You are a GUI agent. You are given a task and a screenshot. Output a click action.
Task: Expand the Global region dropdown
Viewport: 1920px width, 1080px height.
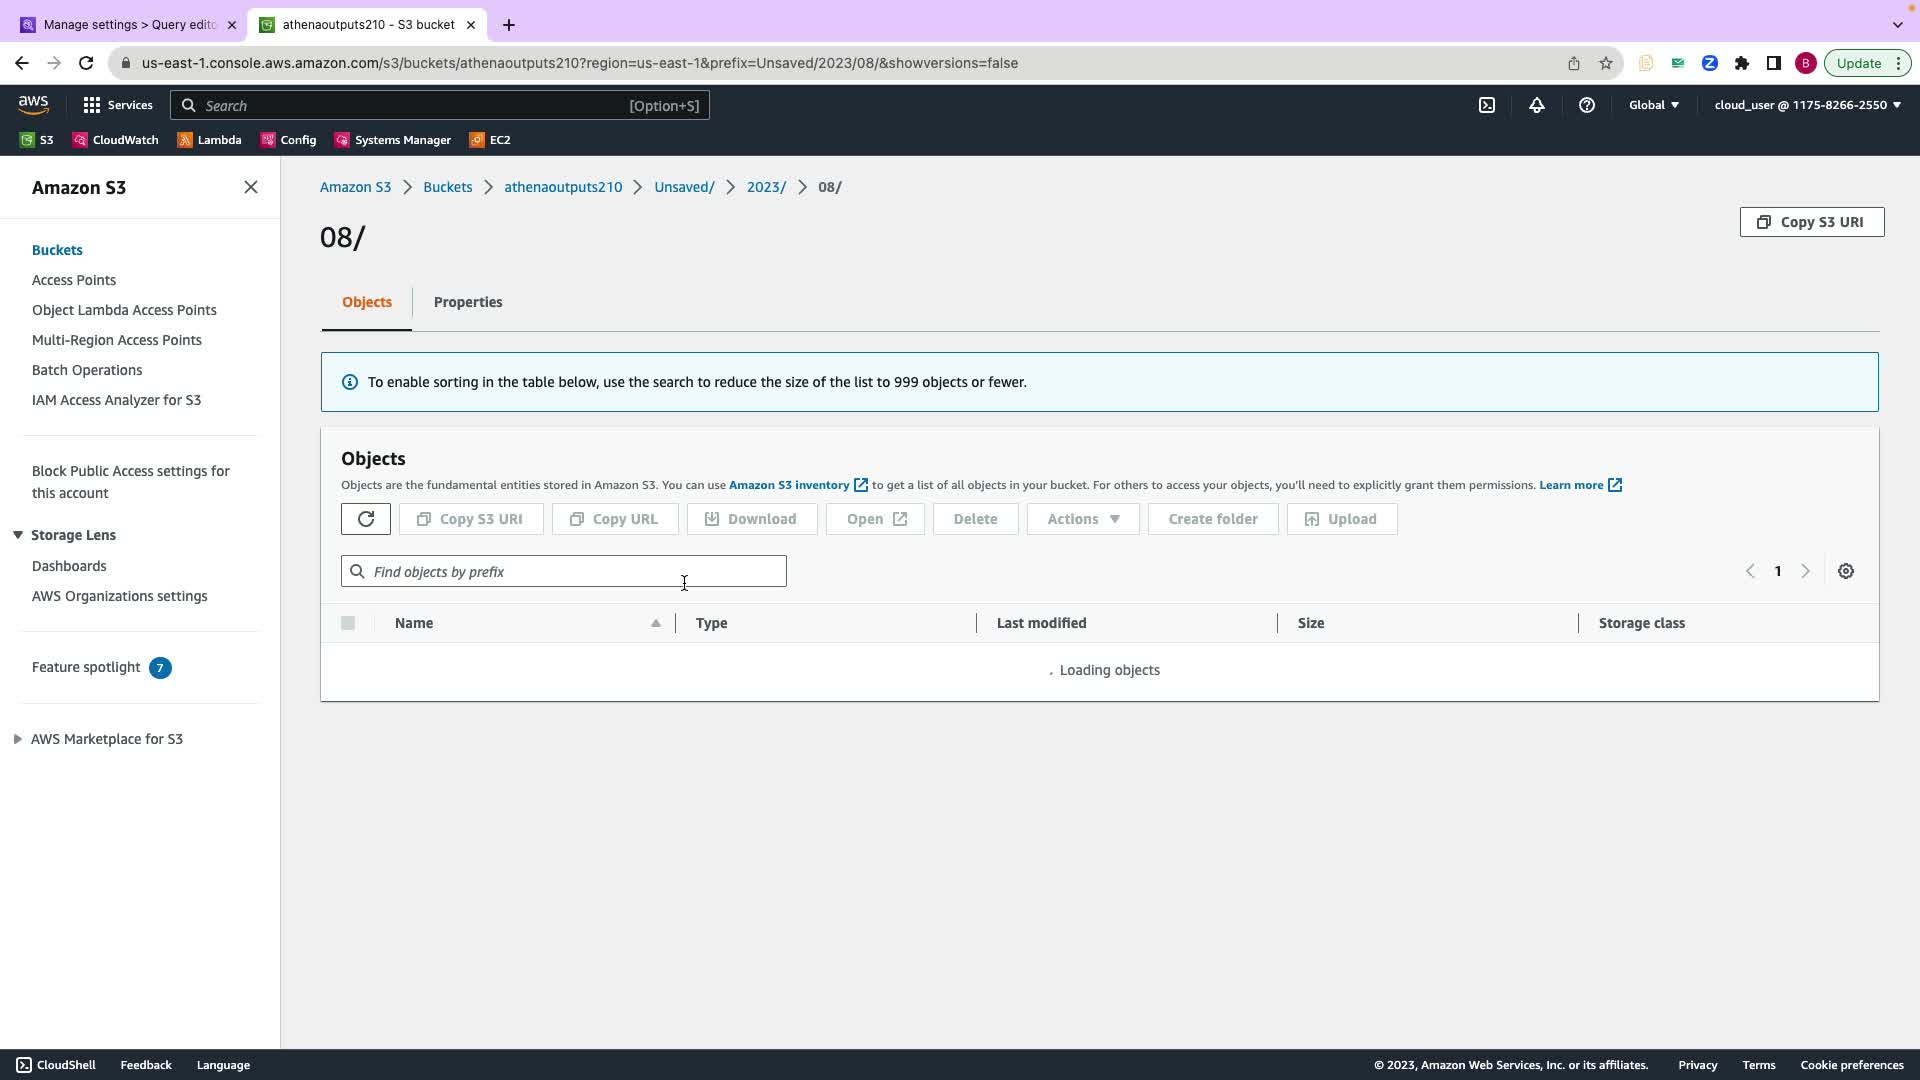pyautogui.click(x=1654, y=105)
